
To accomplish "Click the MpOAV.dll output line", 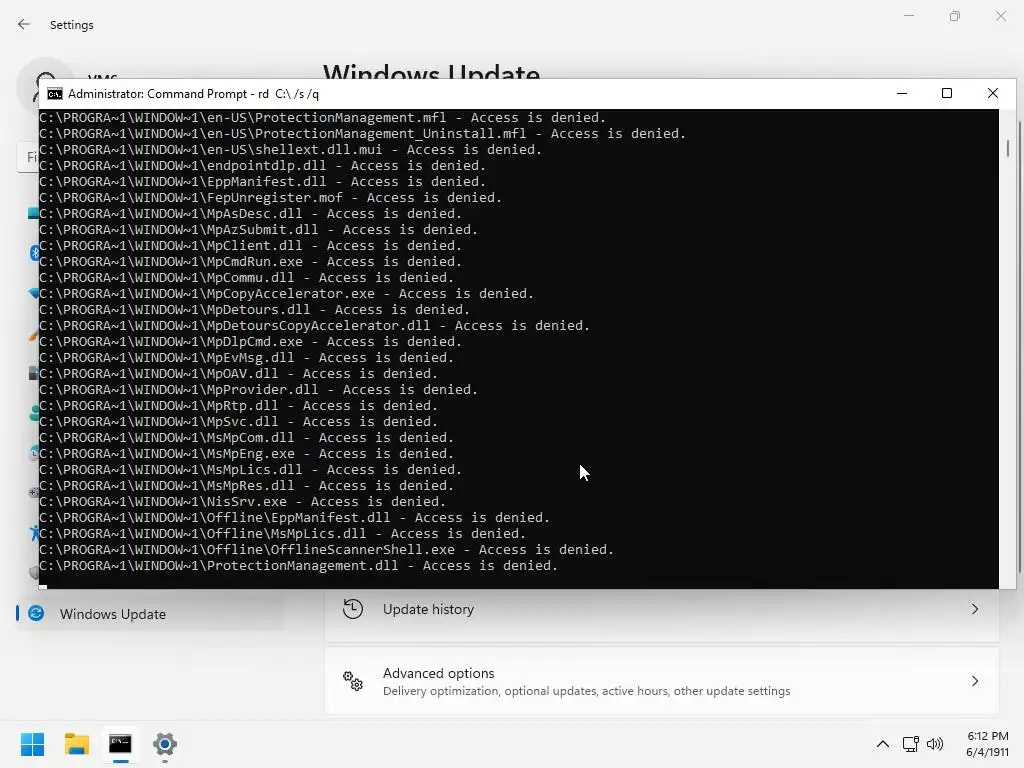I will [x=238, y=374].
